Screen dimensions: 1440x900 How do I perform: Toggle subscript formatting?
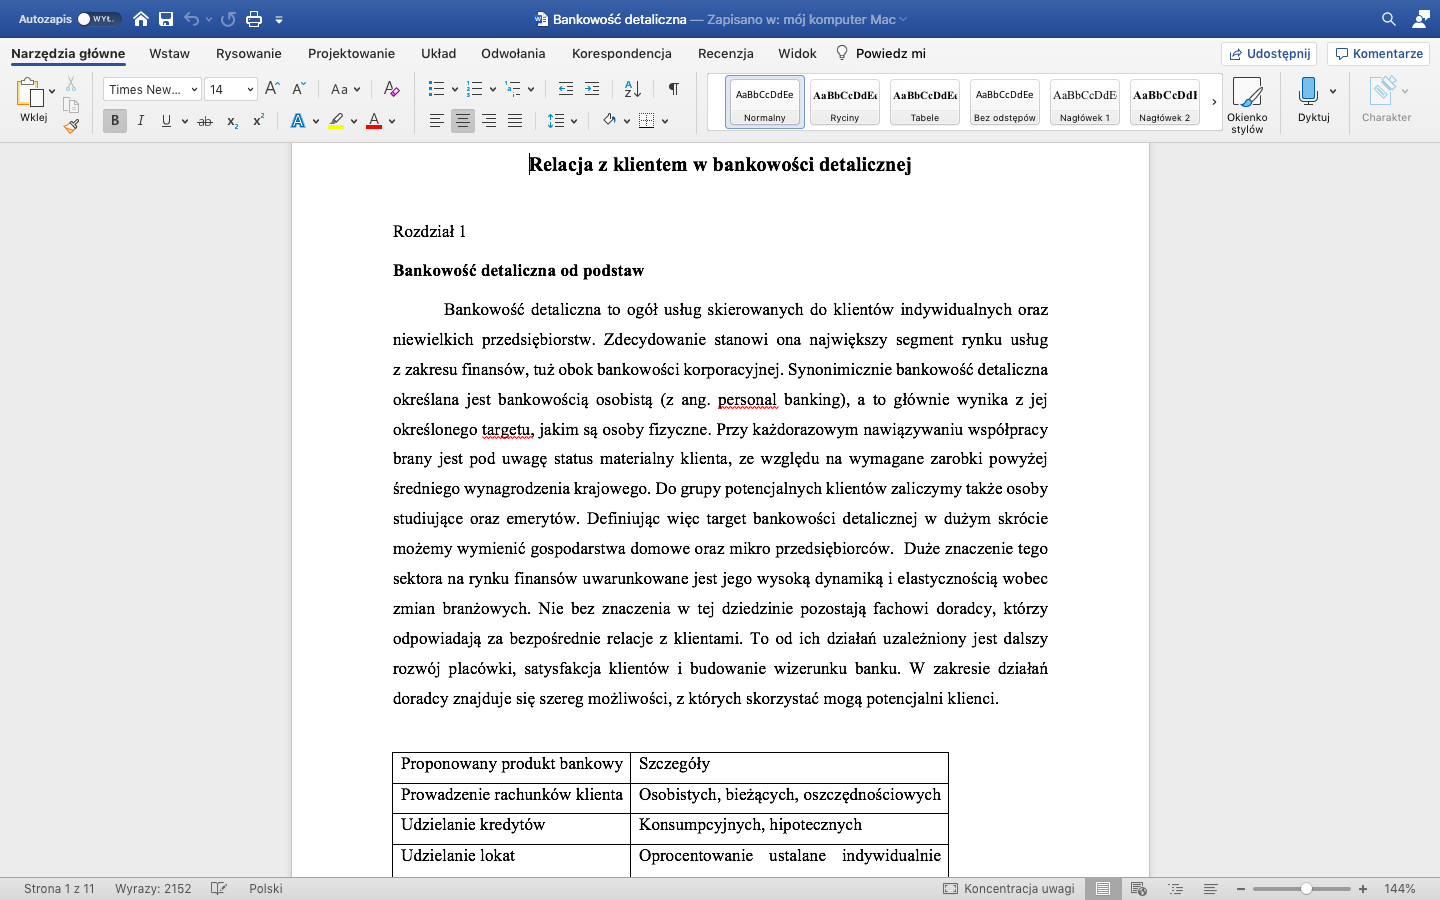(x=232, y=121)
